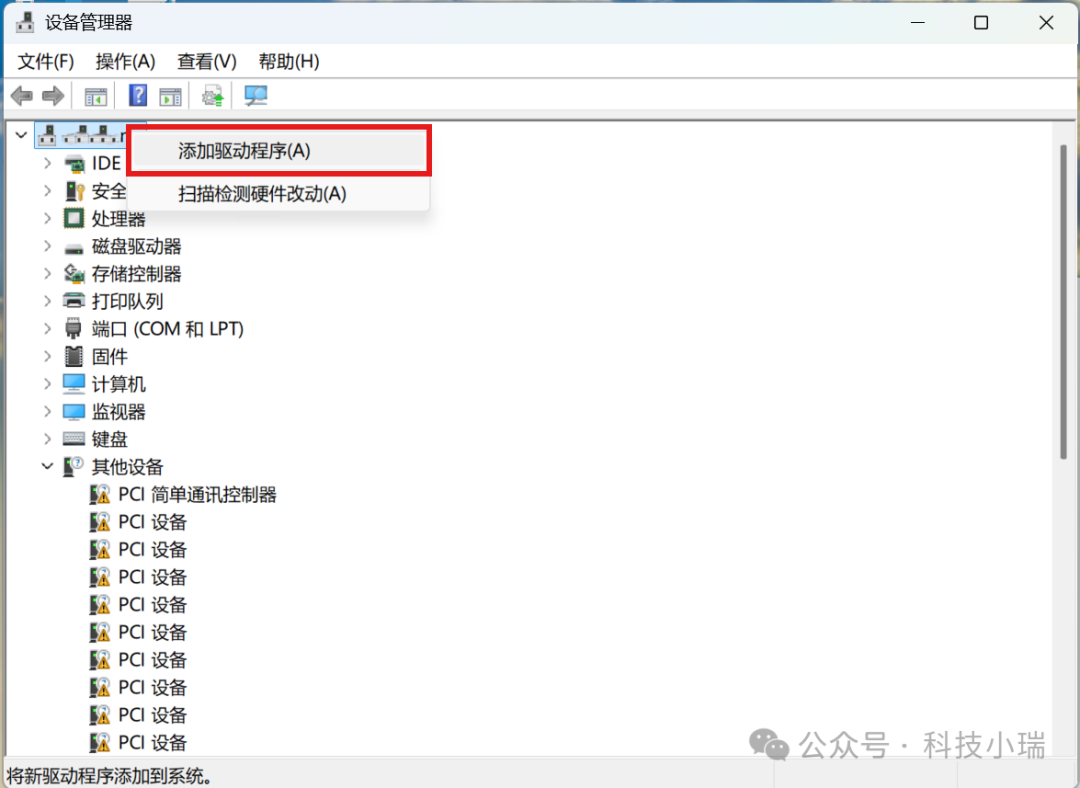
Task: Expand the 端口 (COM 和 LPT) chevron
Action: (48, 329)
